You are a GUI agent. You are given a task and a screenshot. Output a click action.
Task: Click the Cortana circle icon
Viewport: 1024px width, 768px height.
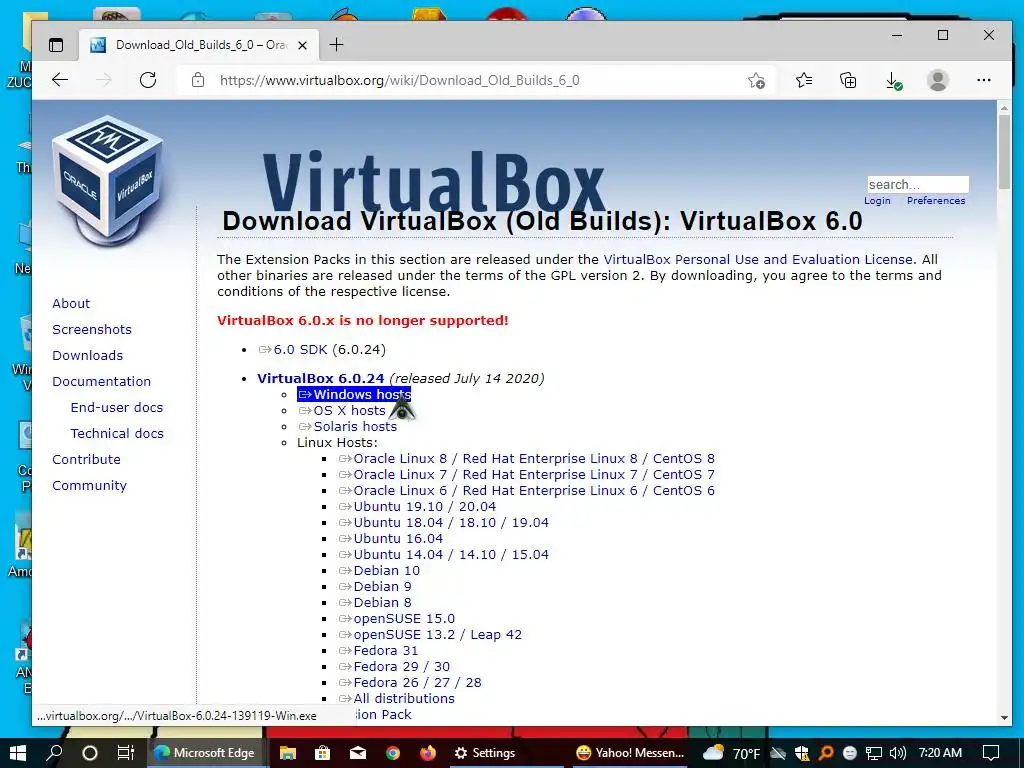tap(90, 753)
